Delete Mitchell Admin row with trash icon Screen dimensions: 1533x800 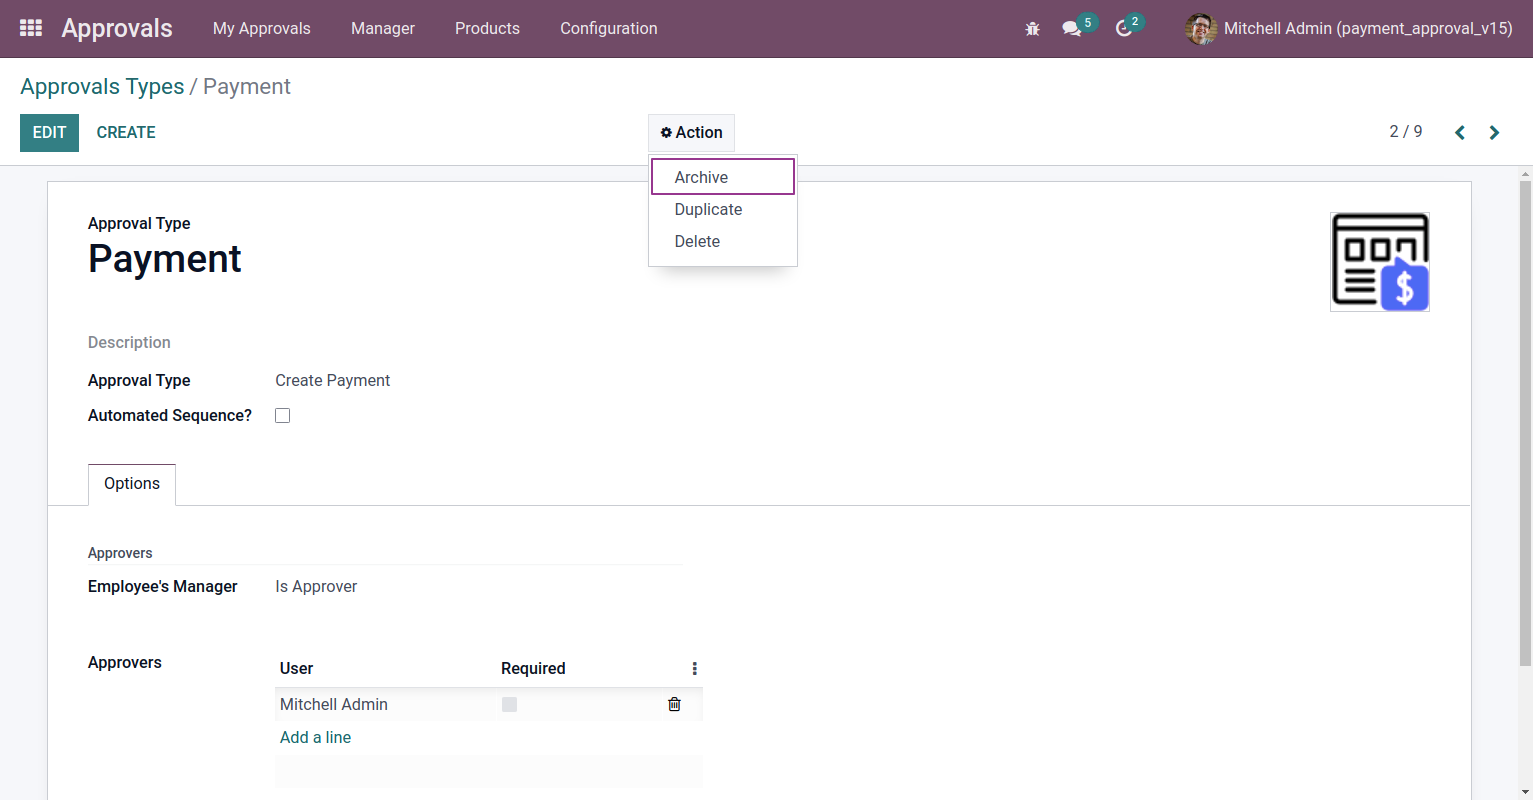point(674,704)
